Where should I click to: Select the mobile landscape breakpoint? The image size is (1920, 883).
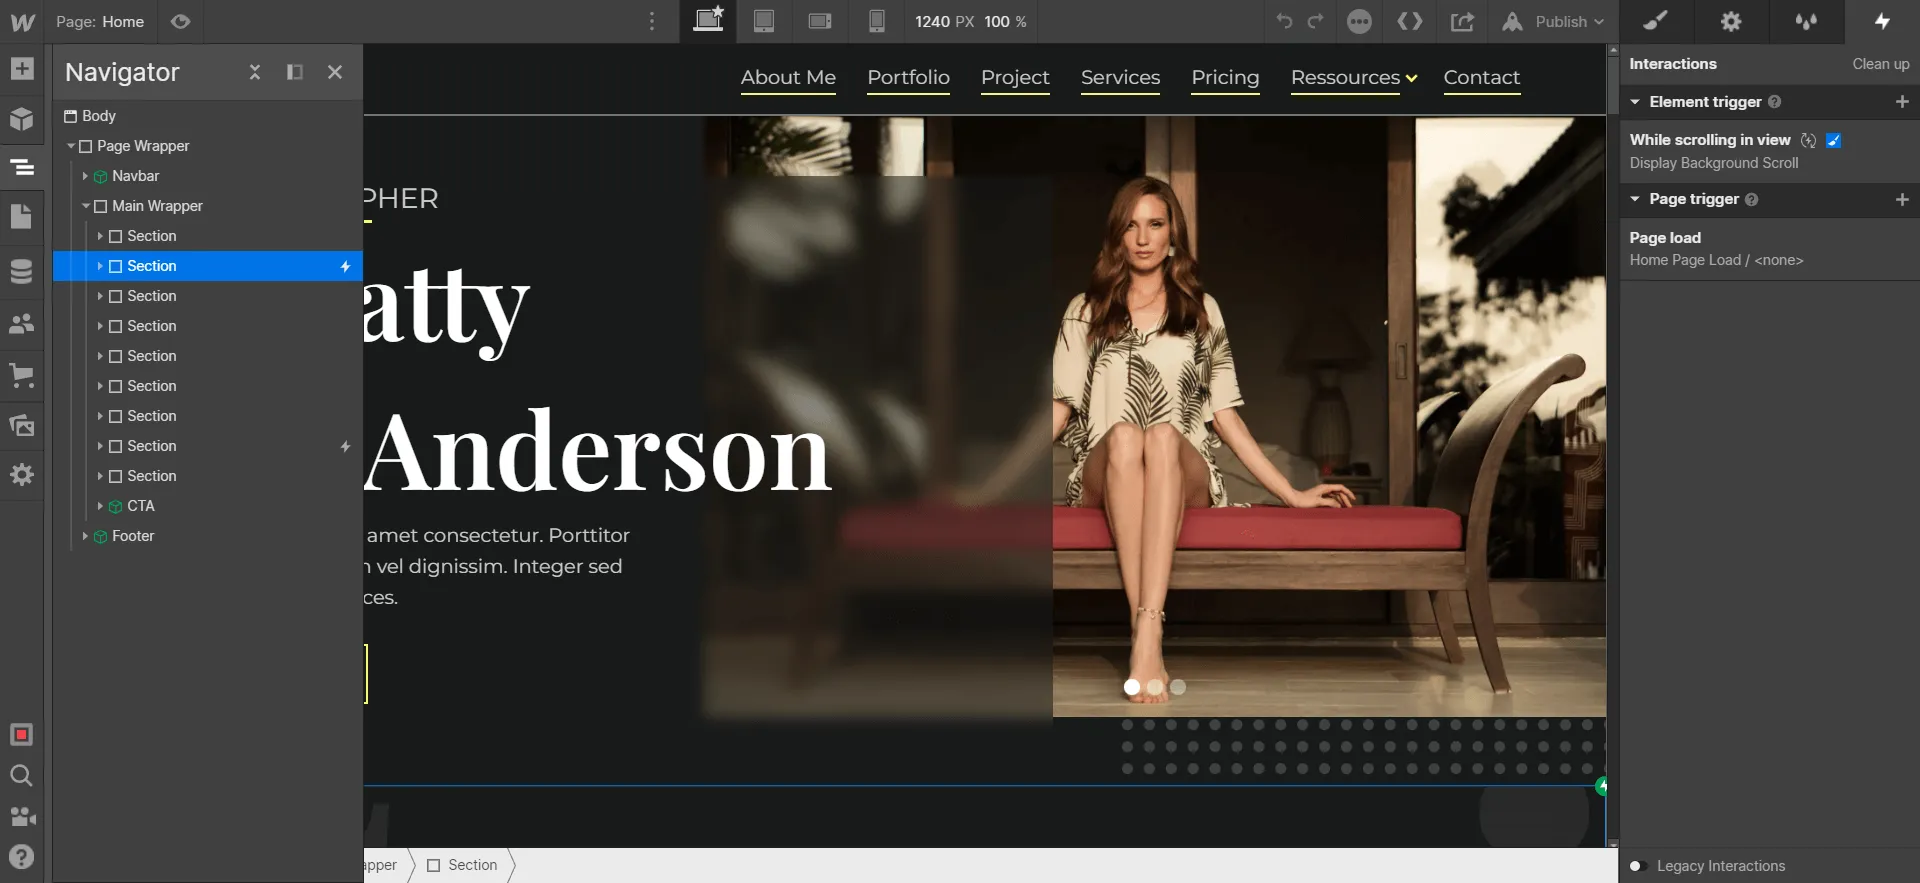tap(820, 22)
